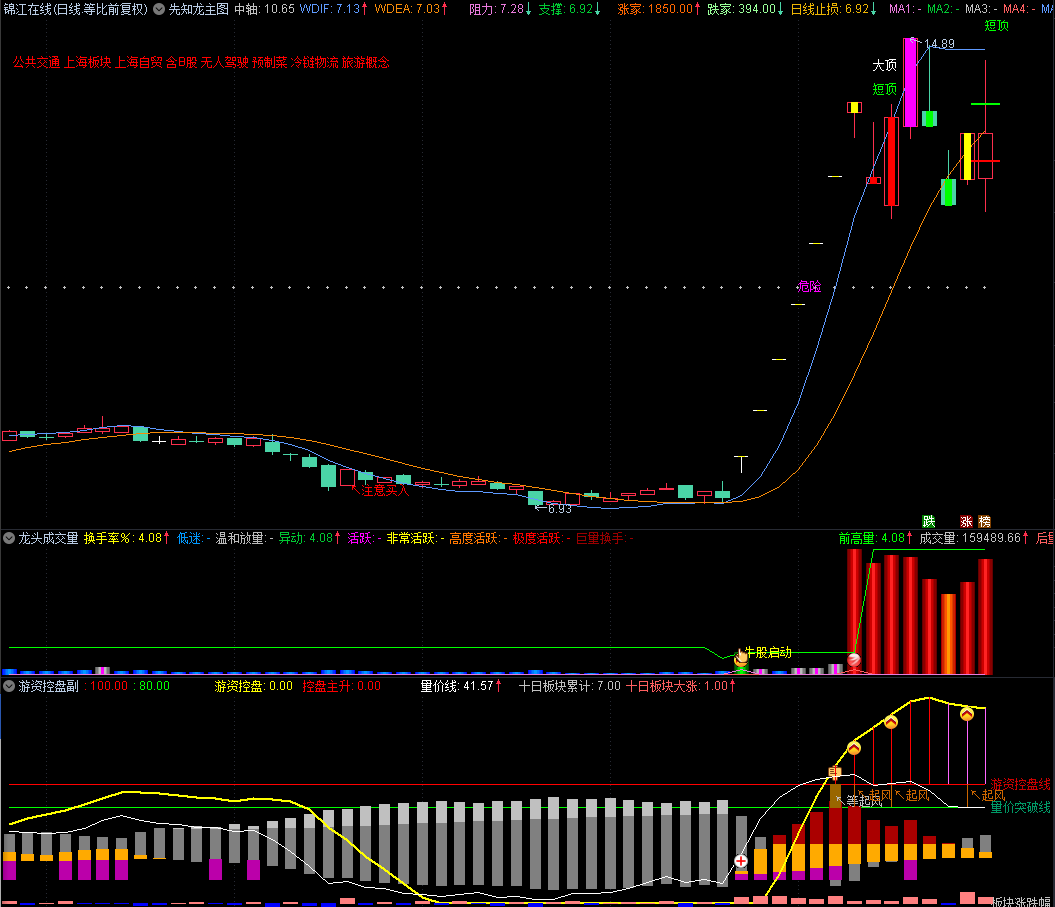Expand the 游资控盘副 indicator dropdown
The height and width of the screenshot is (907, 1055).
click(x=9, y=686)
